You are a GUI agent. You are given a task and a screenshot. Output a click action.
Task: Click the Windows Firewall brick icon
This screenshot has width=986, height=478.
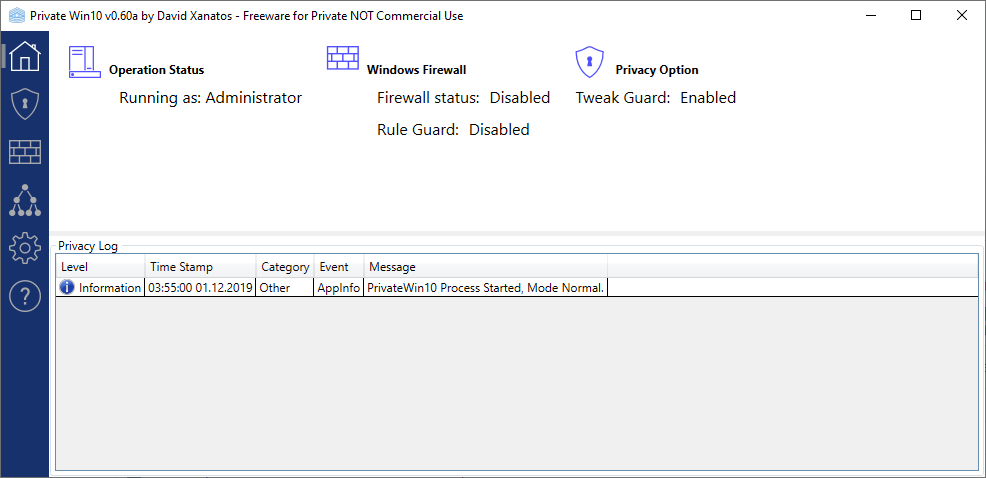[x=343, y=58]
